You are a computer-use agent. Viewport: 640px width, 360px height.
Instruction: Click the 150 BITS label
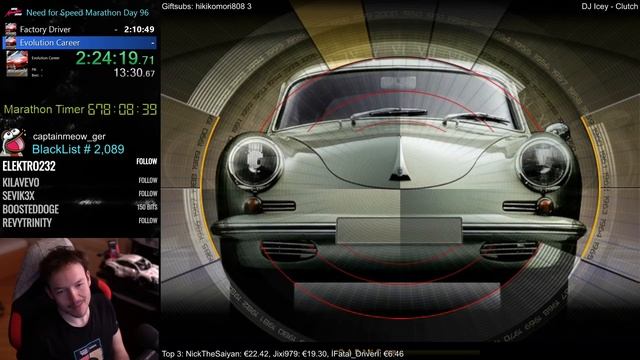click(147, 207)
